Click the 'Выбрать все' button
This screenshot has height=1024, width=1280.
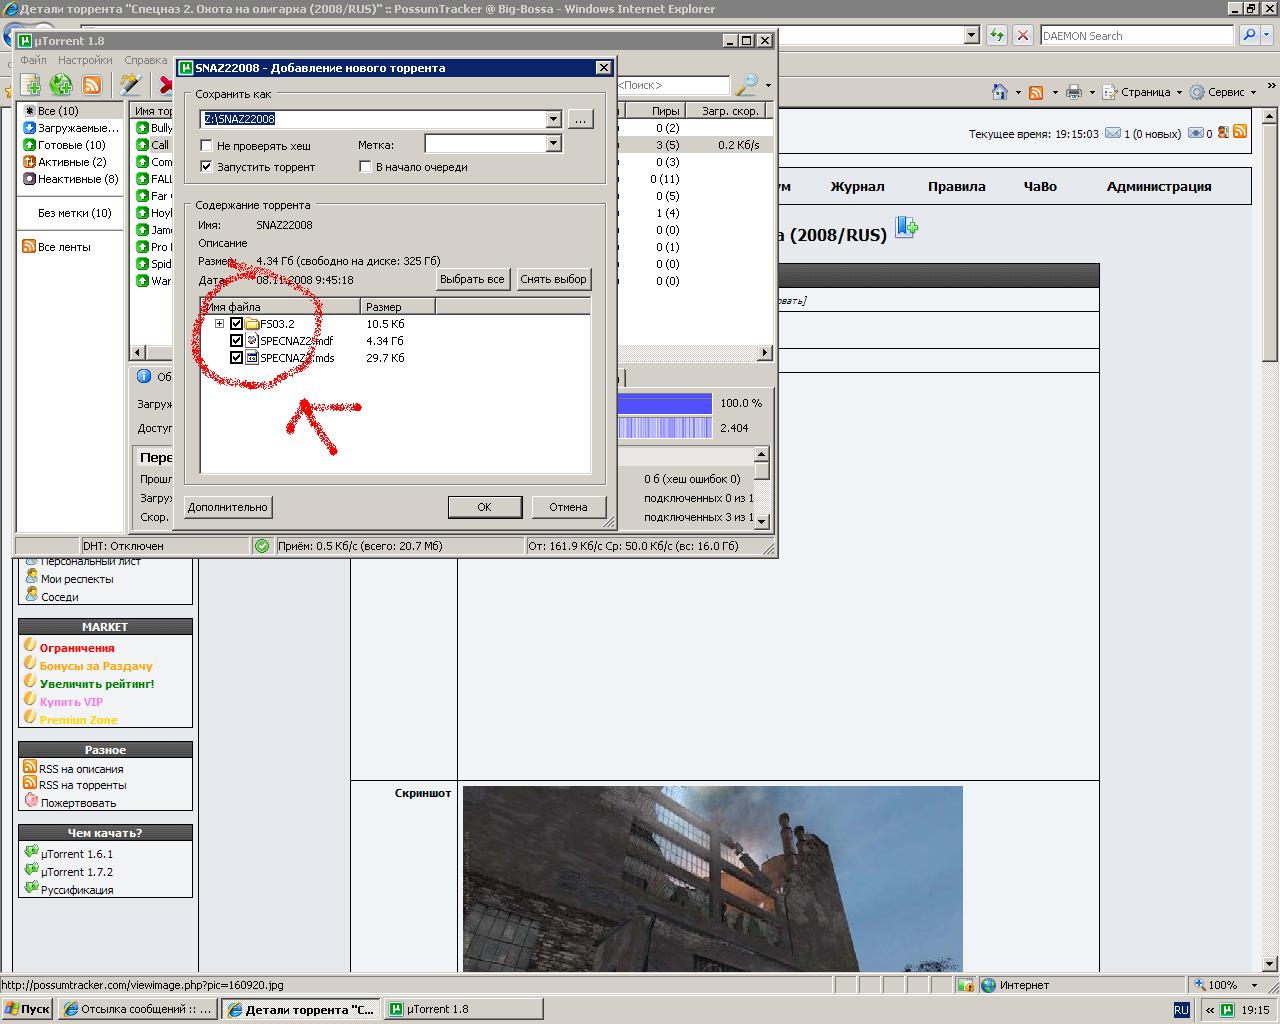(x=472, y=279)
